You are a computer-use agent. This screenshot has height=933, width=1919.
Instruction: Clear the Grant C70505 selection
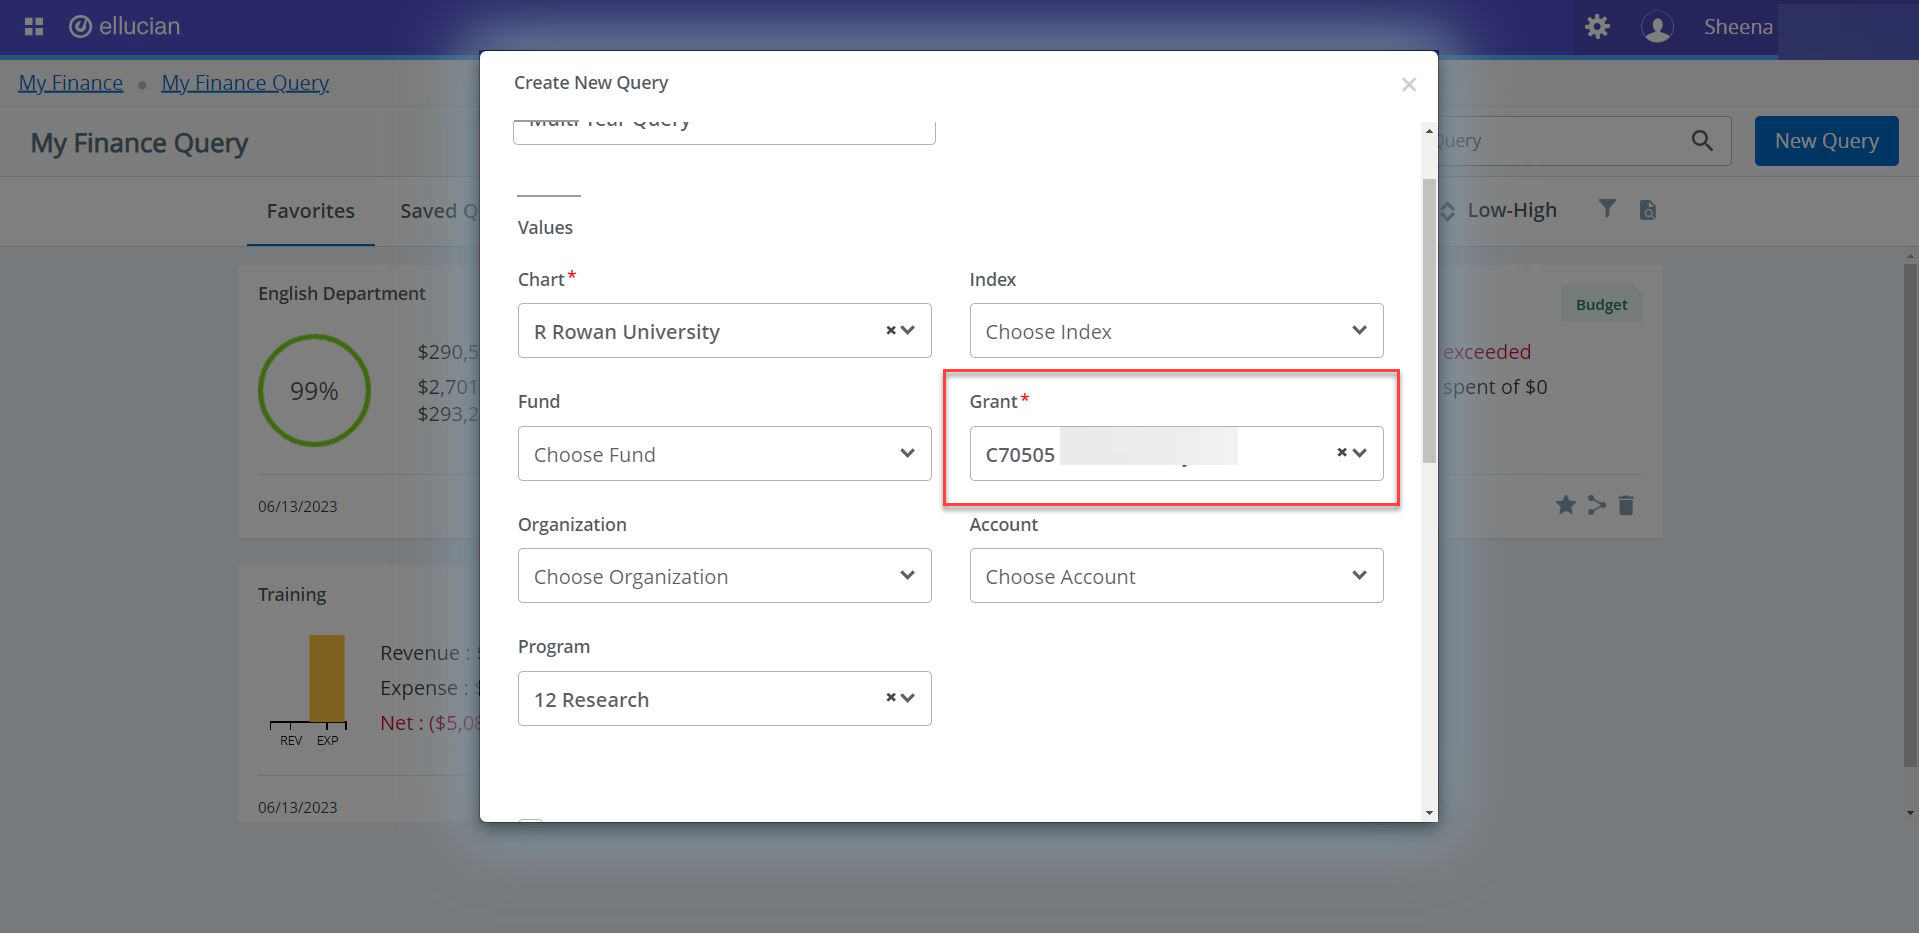coord(1342,453)
